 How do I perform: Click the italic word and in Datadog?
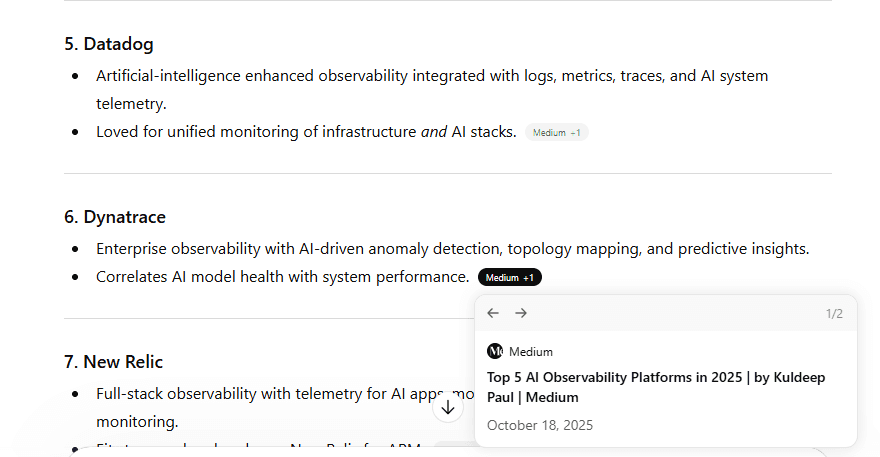tap(434, 132)
